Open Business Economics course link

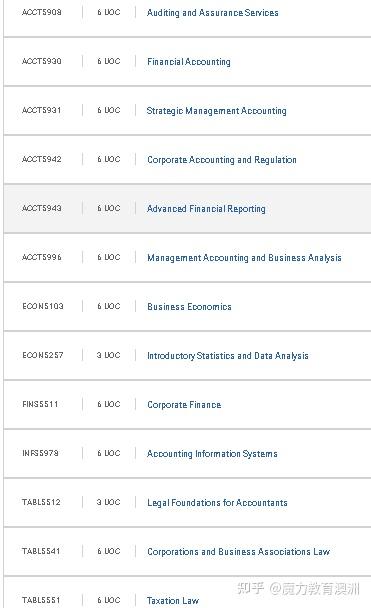(x=189, y=307)
